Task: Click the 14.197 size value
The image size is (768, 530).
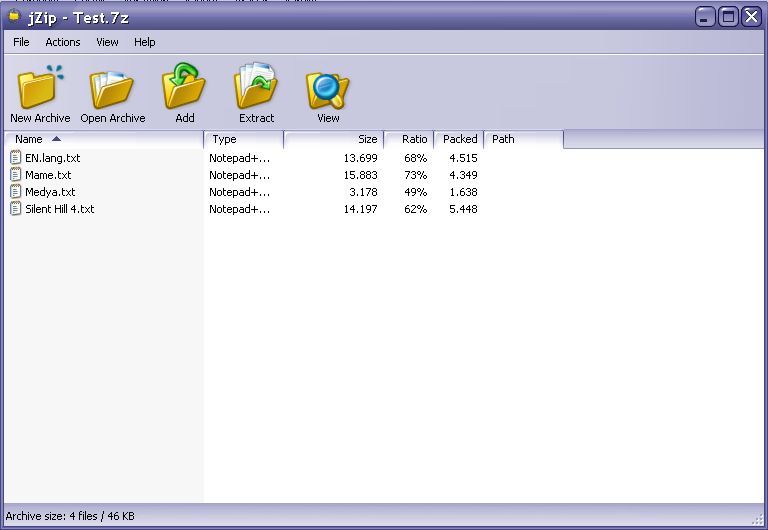Action: (x=360, y=209)
